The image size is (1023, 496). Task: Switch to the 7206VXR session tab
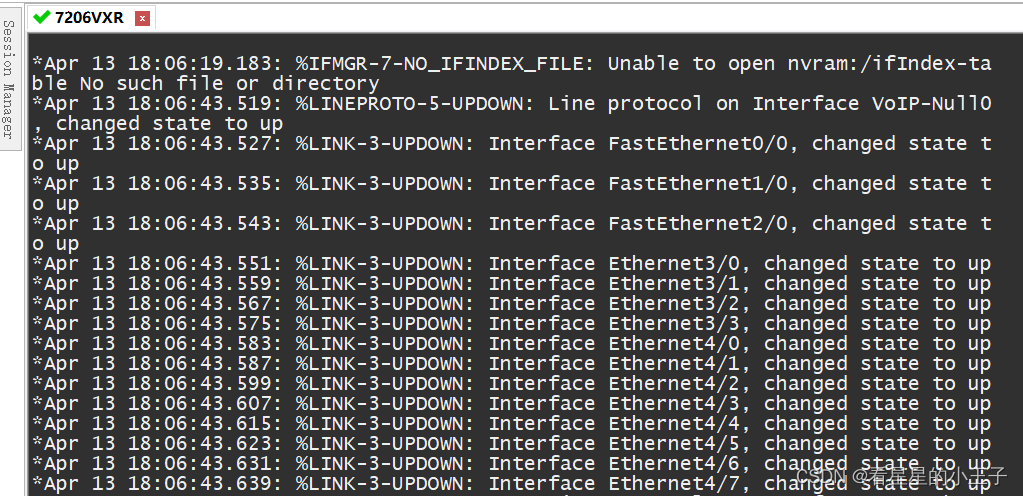tap(89, 18)
